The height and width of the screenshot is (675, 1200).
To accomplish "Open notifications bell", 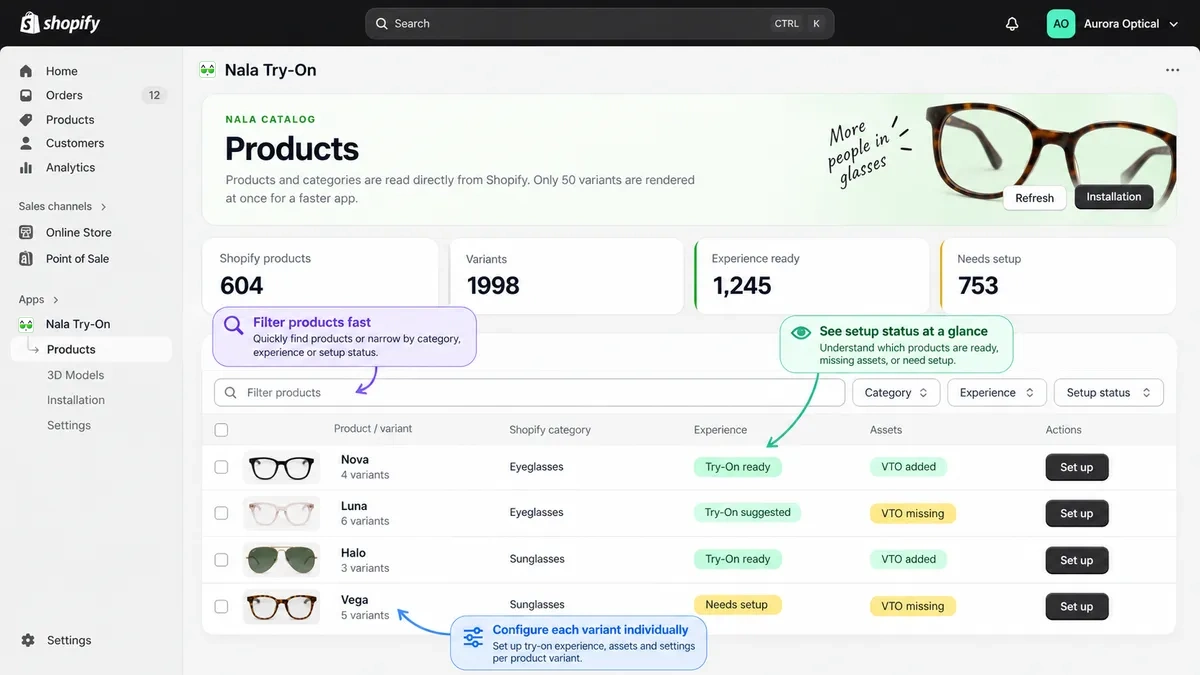I will click(x=1012, y=24).
